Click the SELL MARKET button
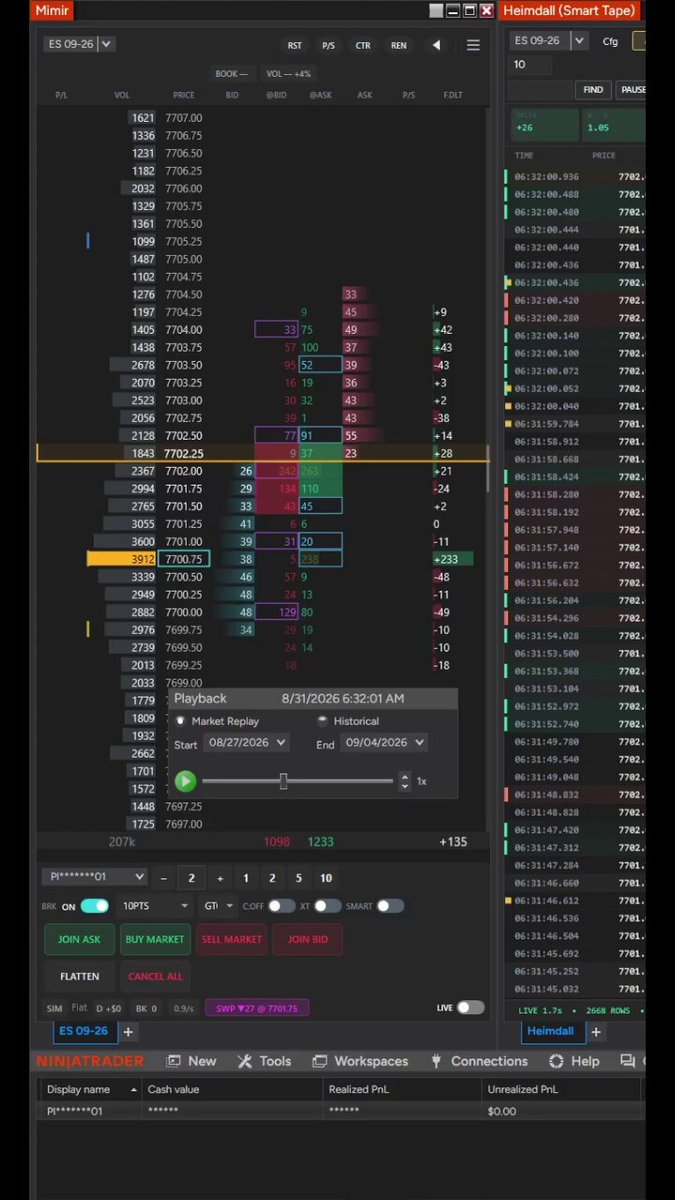The image size is (675, 1200). [231, 939]
